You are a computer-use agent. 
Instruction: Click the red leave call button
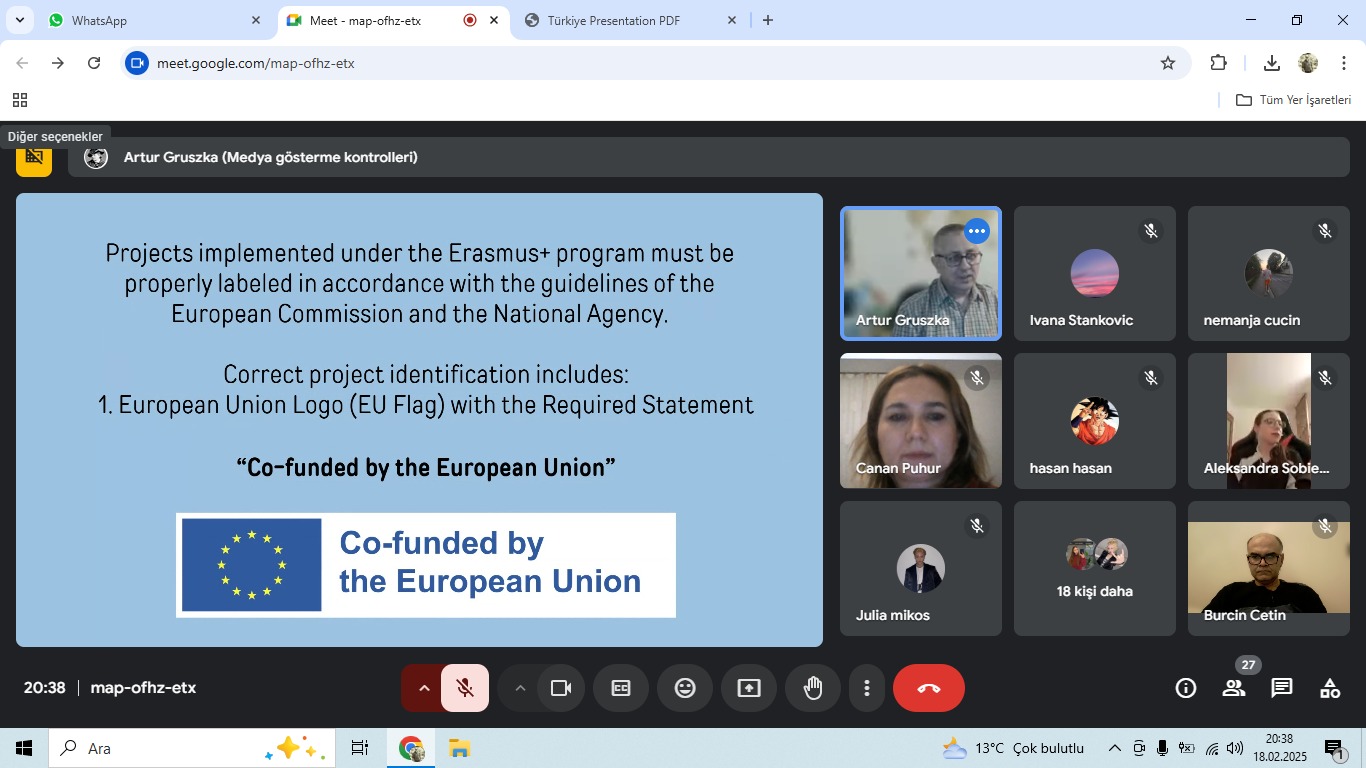[x=929, y=688]
